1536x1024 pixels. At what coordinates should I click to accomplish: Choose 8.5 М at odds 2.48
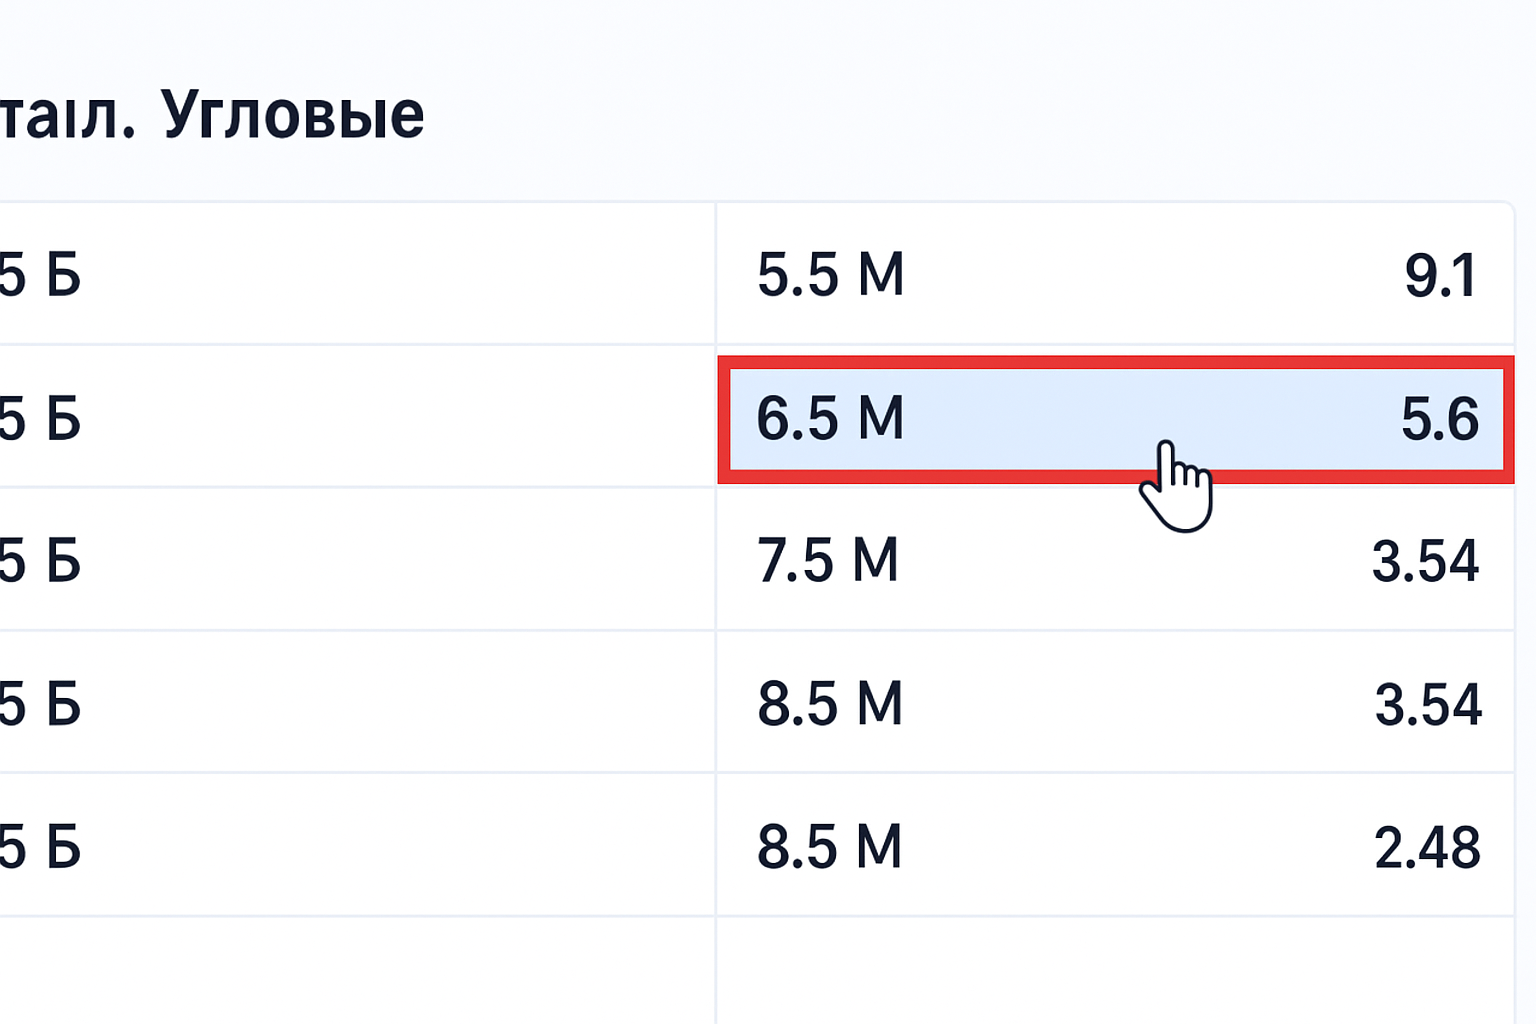click(1115, 846)
